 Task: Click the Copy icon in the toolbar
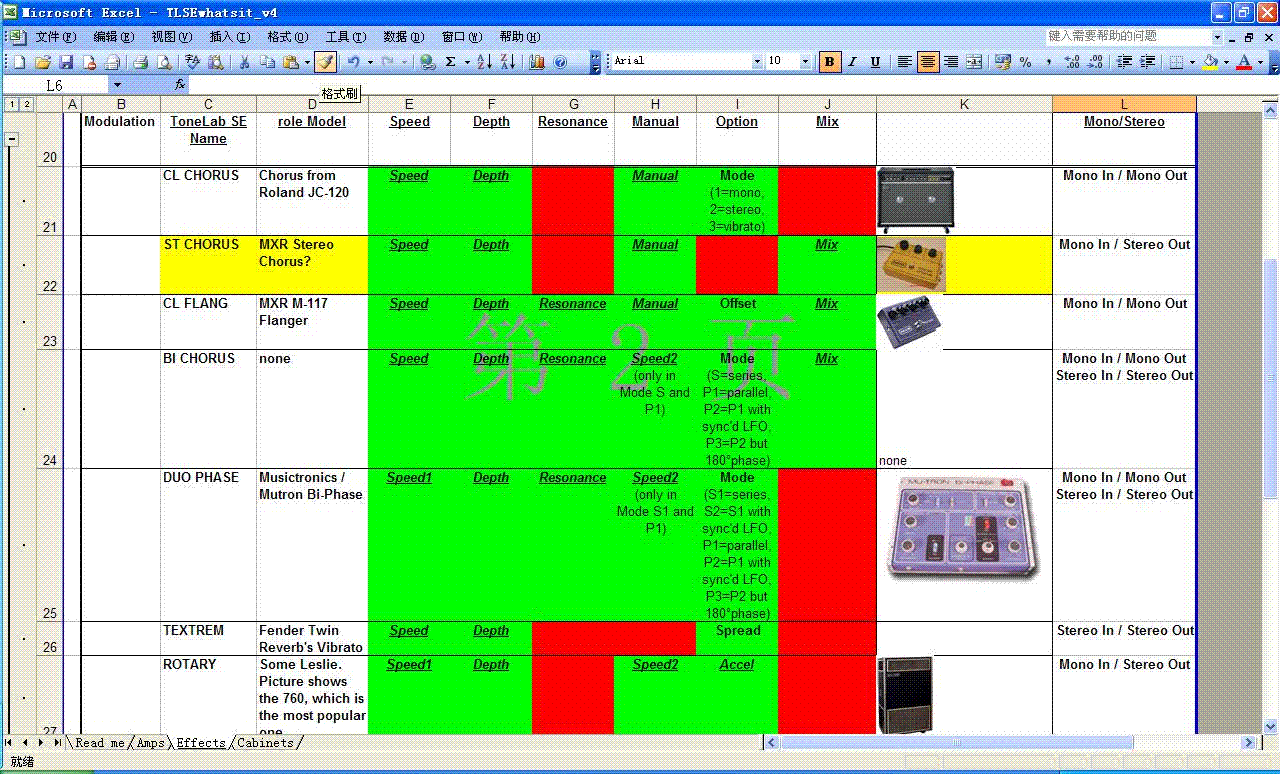[x=267, y=62]
